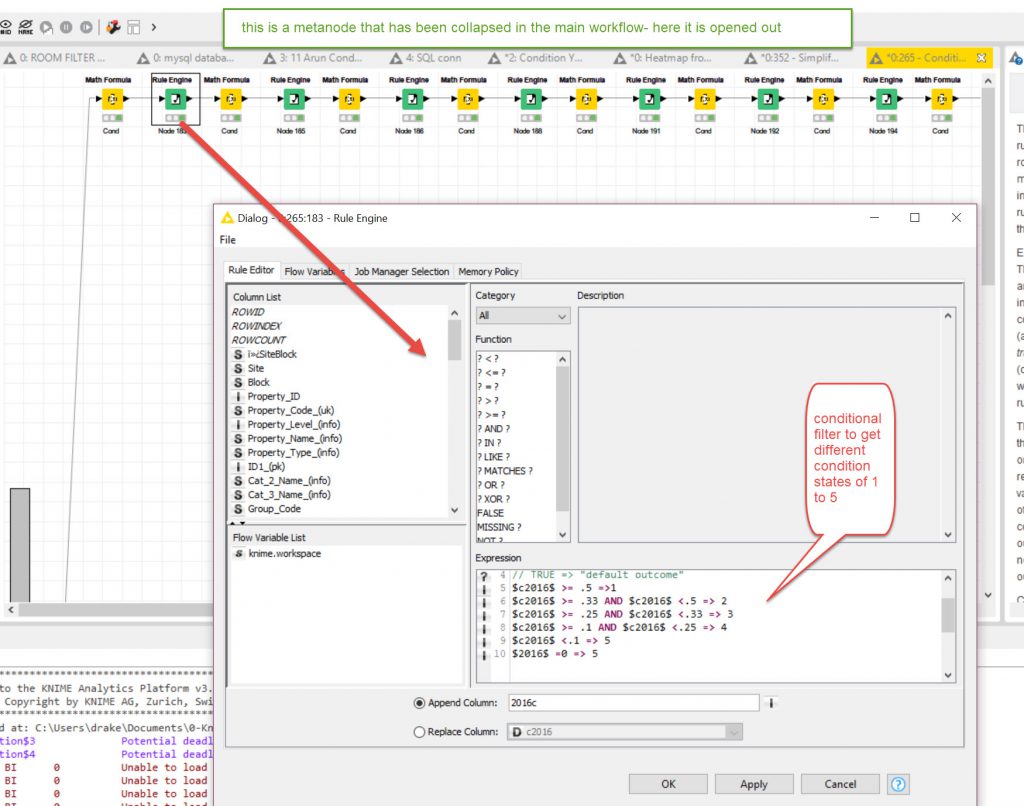Open the Category dropdown set to All
The height and width of the screenshot is (806, 1024).
click(x=522, y=315)
